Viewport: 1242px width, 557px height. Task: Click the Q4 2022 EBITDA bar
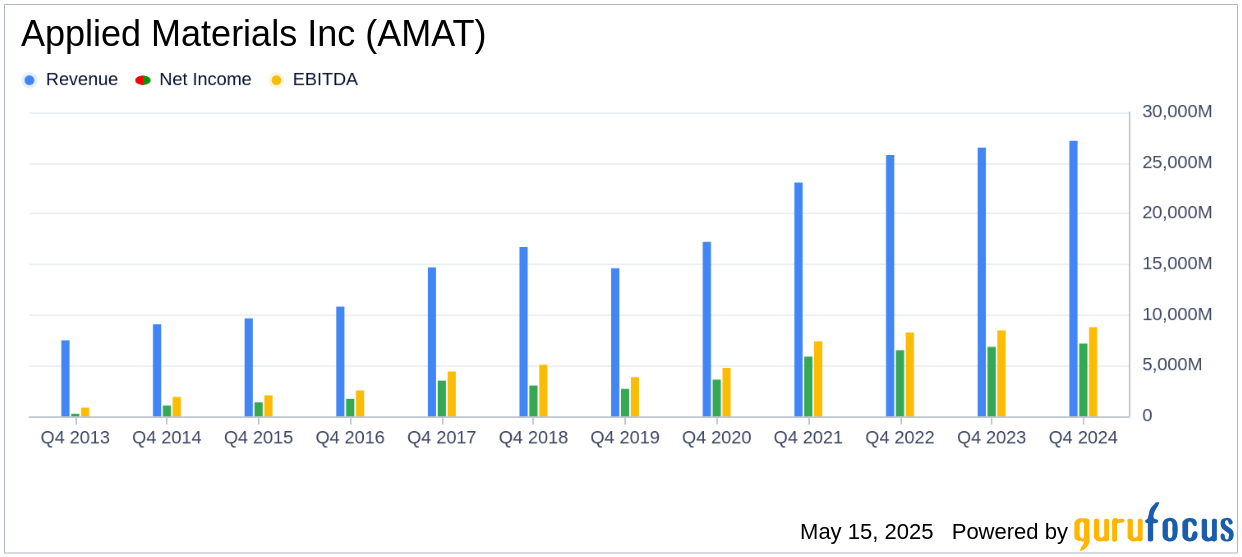point(910,375)
